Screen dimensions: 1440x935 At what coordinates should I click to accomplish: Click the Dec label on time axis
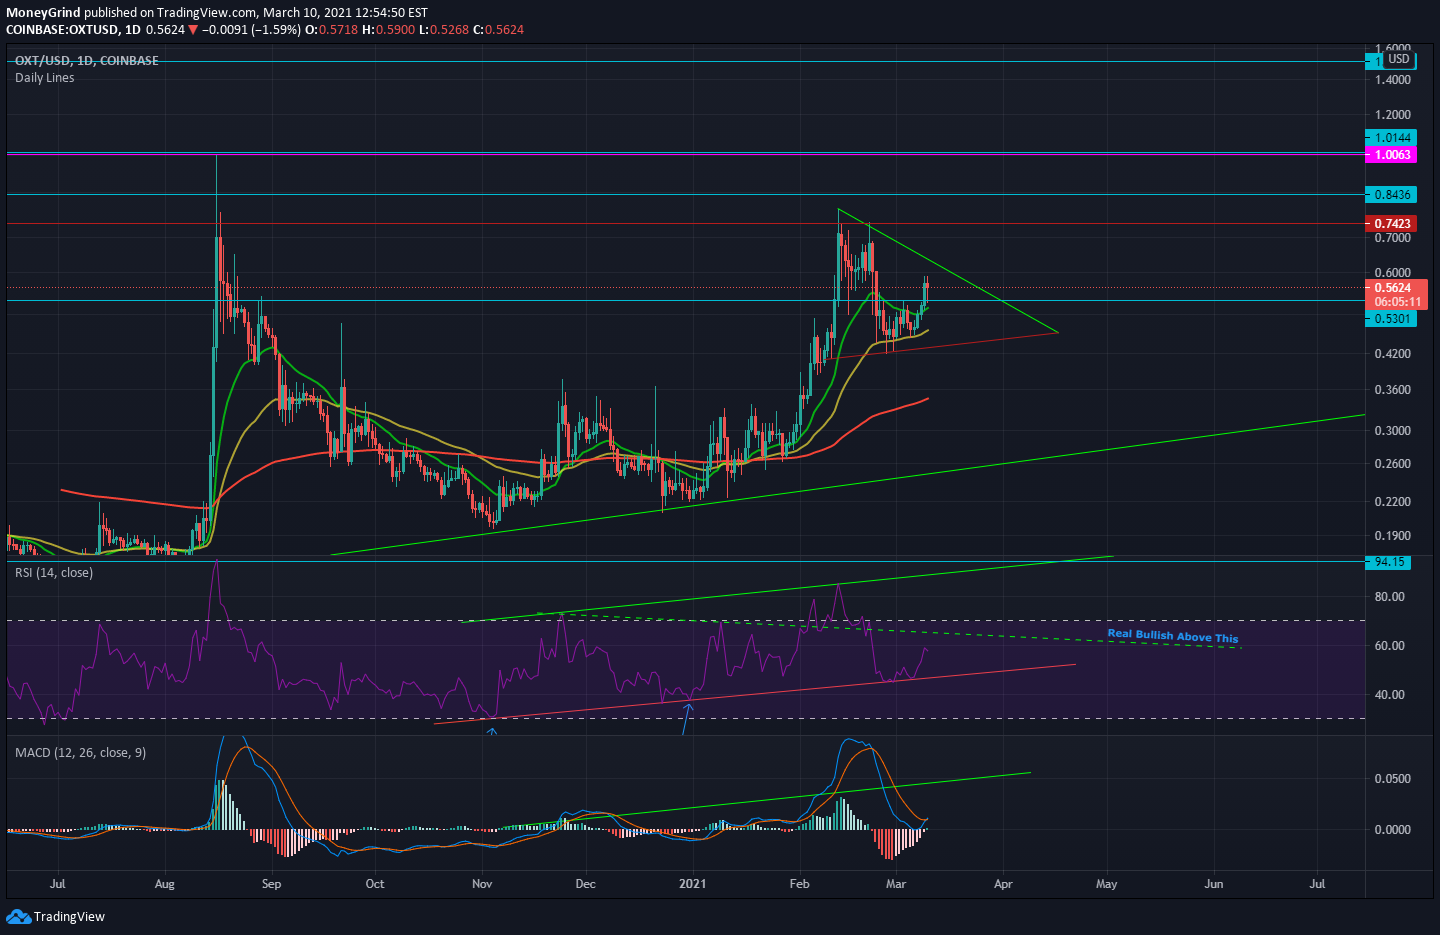point(586,884)
